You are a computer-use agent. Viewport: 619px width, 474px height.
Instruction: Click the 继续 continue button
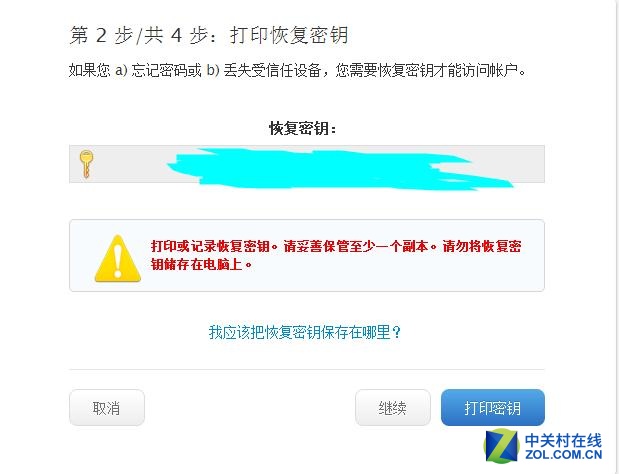392,407
